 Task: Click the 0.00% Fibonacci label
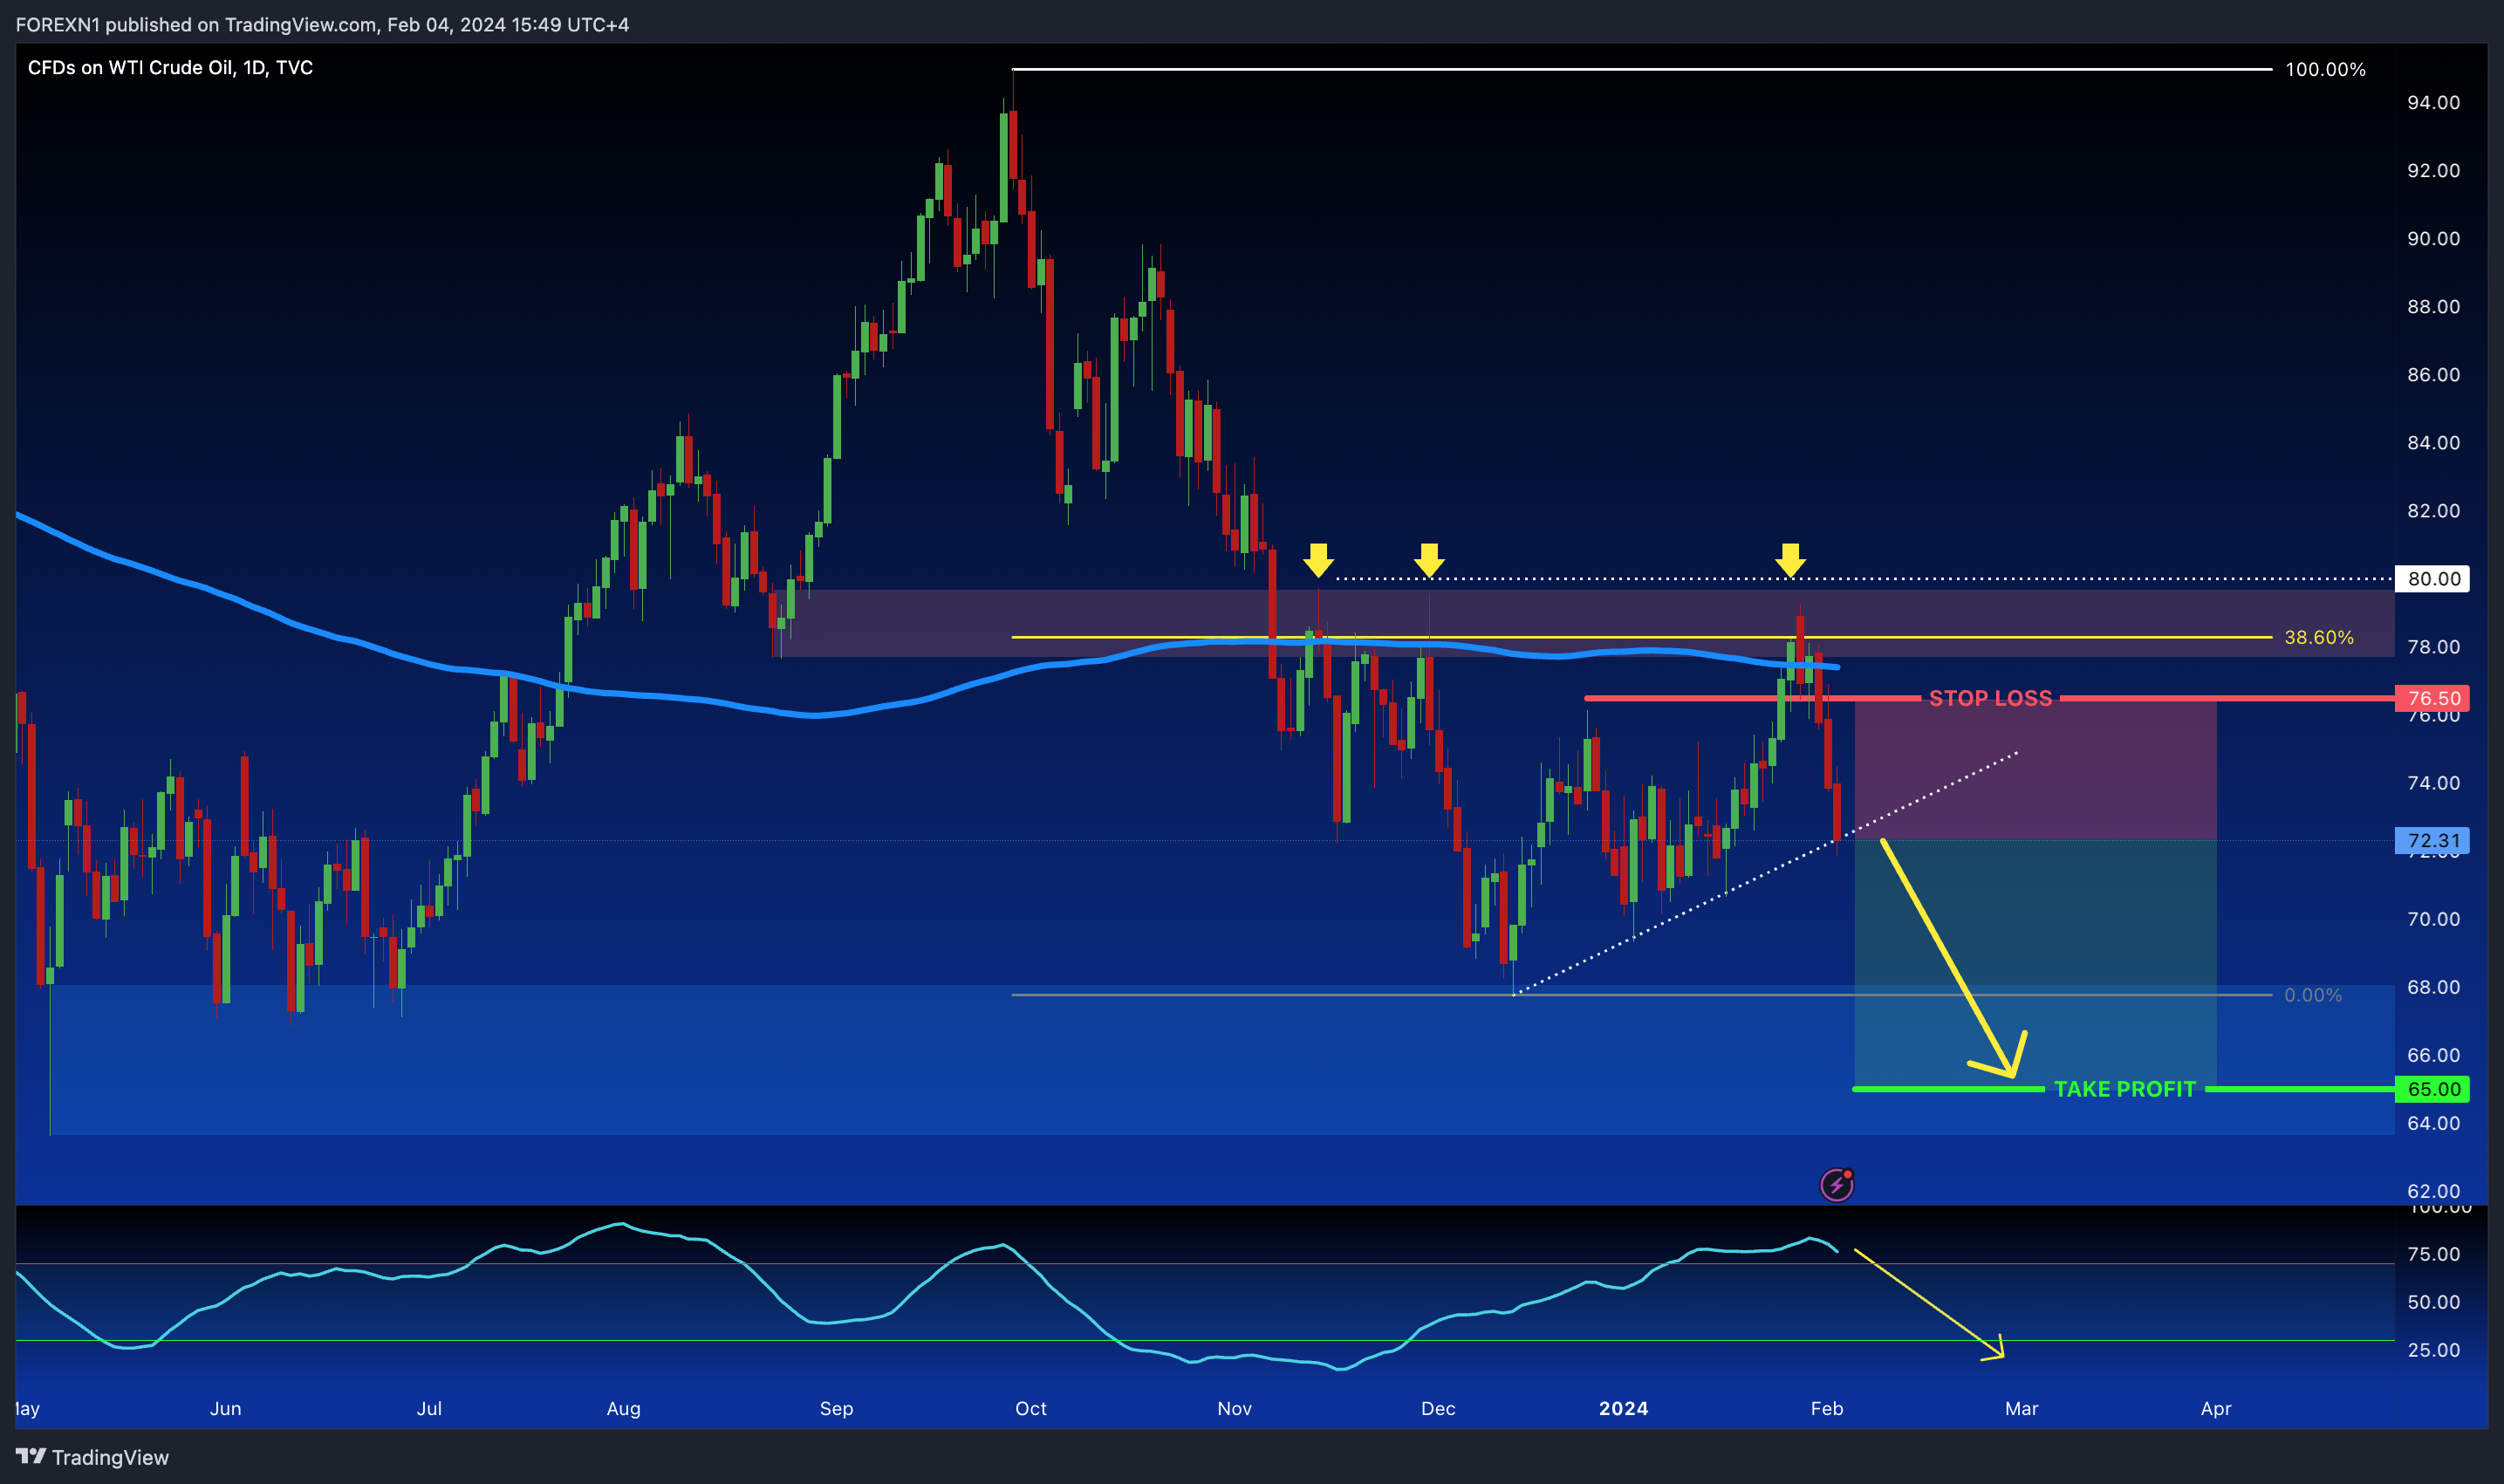[2312, 995]
